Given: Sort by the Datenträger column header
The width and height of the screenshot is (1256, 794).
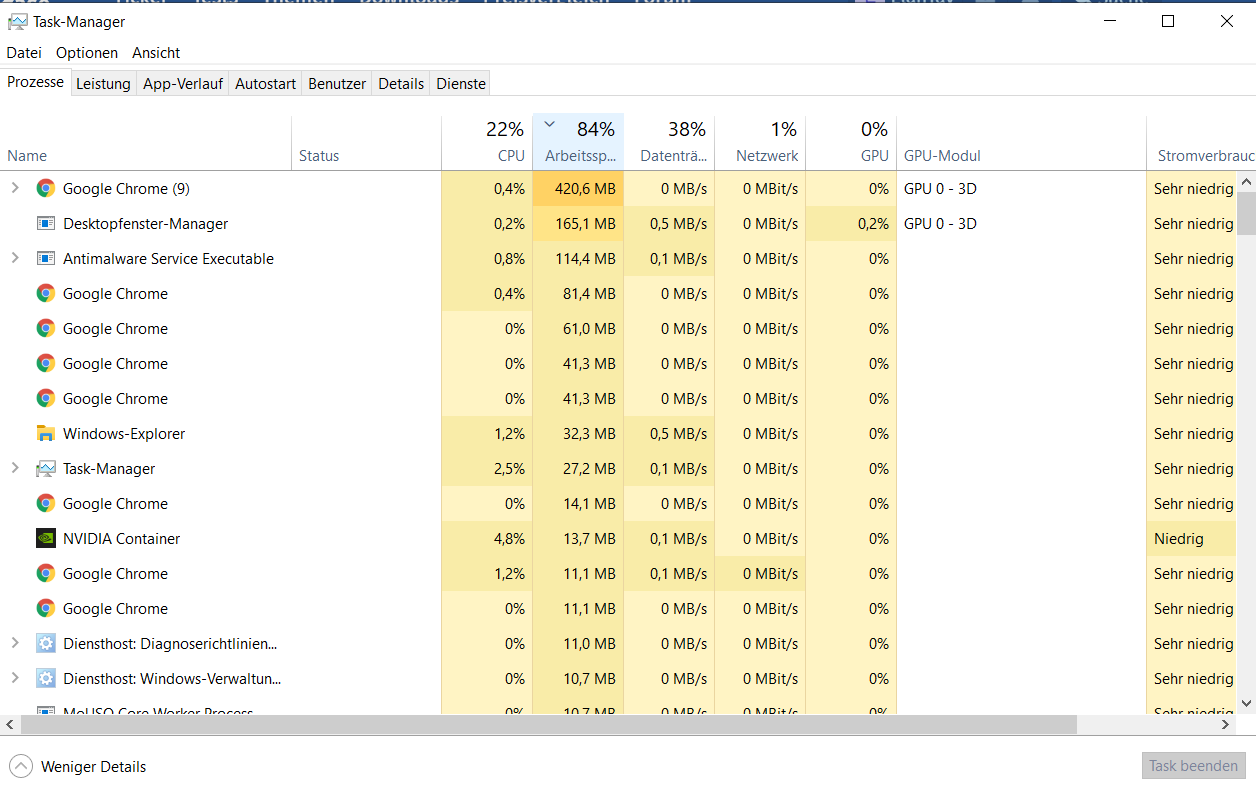Looking at the screenshot, I should tap(669, 142).
